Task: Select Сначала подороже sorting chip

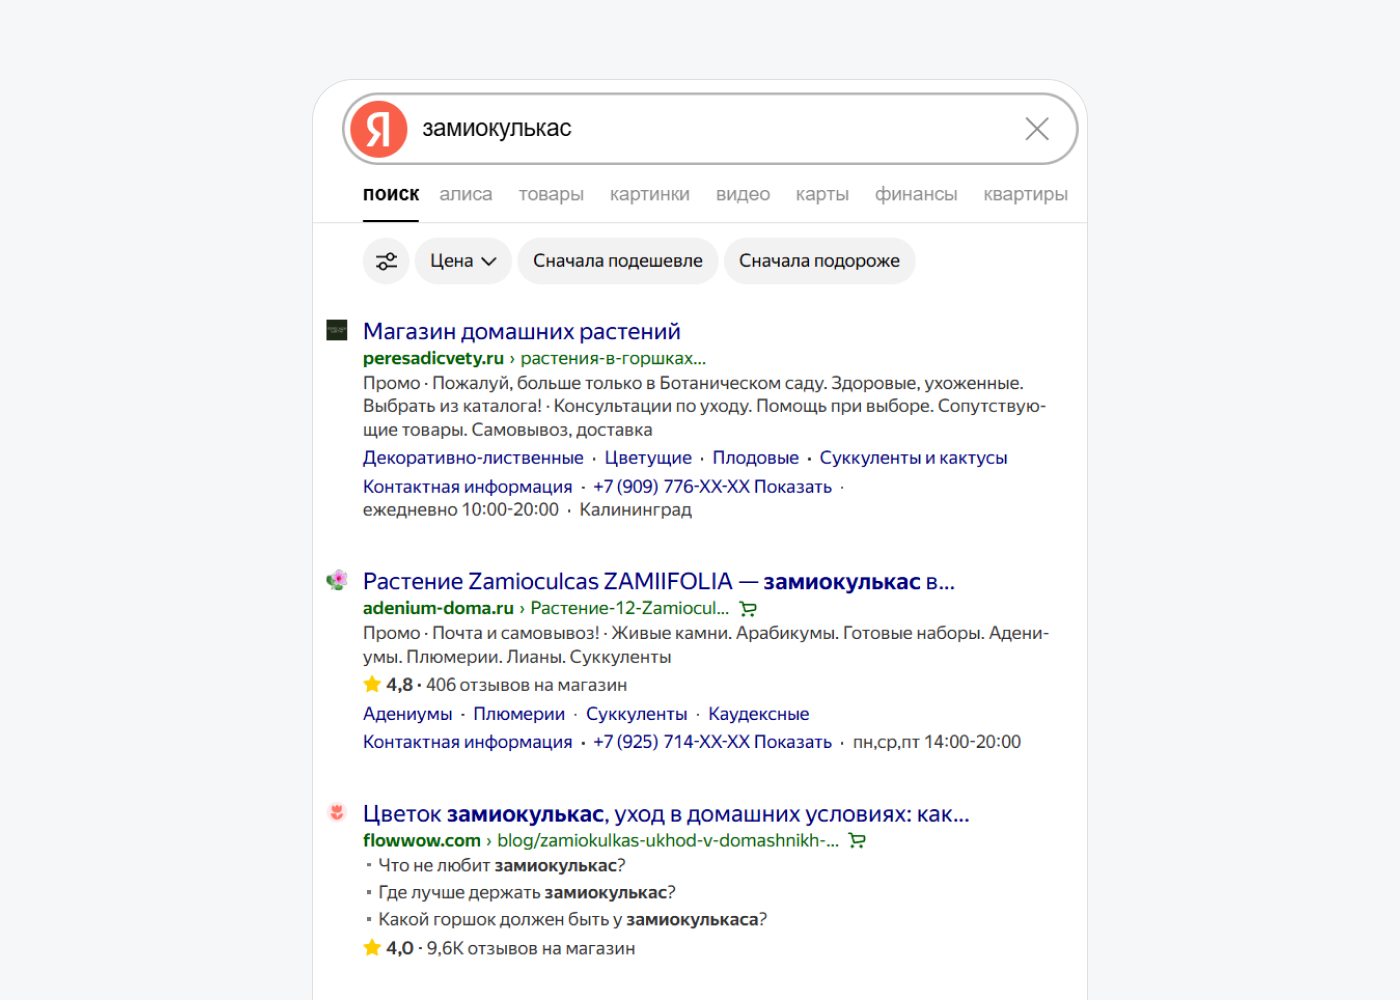Action: [819, 261]
